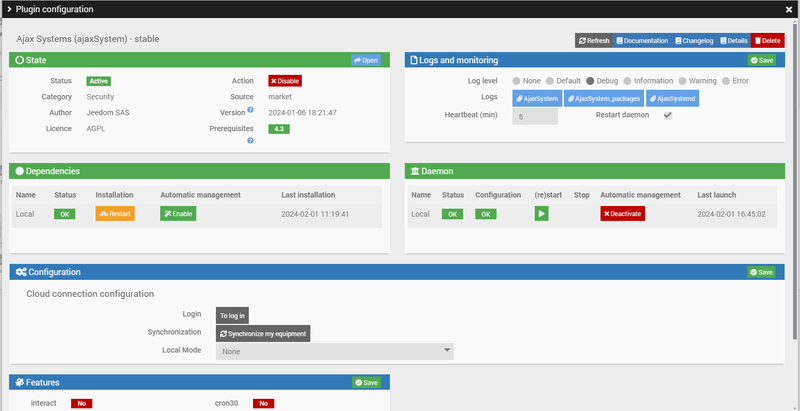Click the plugin title Ajax Systems (ajaxSystem) - stable
Viewport: 800px width, 411px height.
tap(88, 39)
